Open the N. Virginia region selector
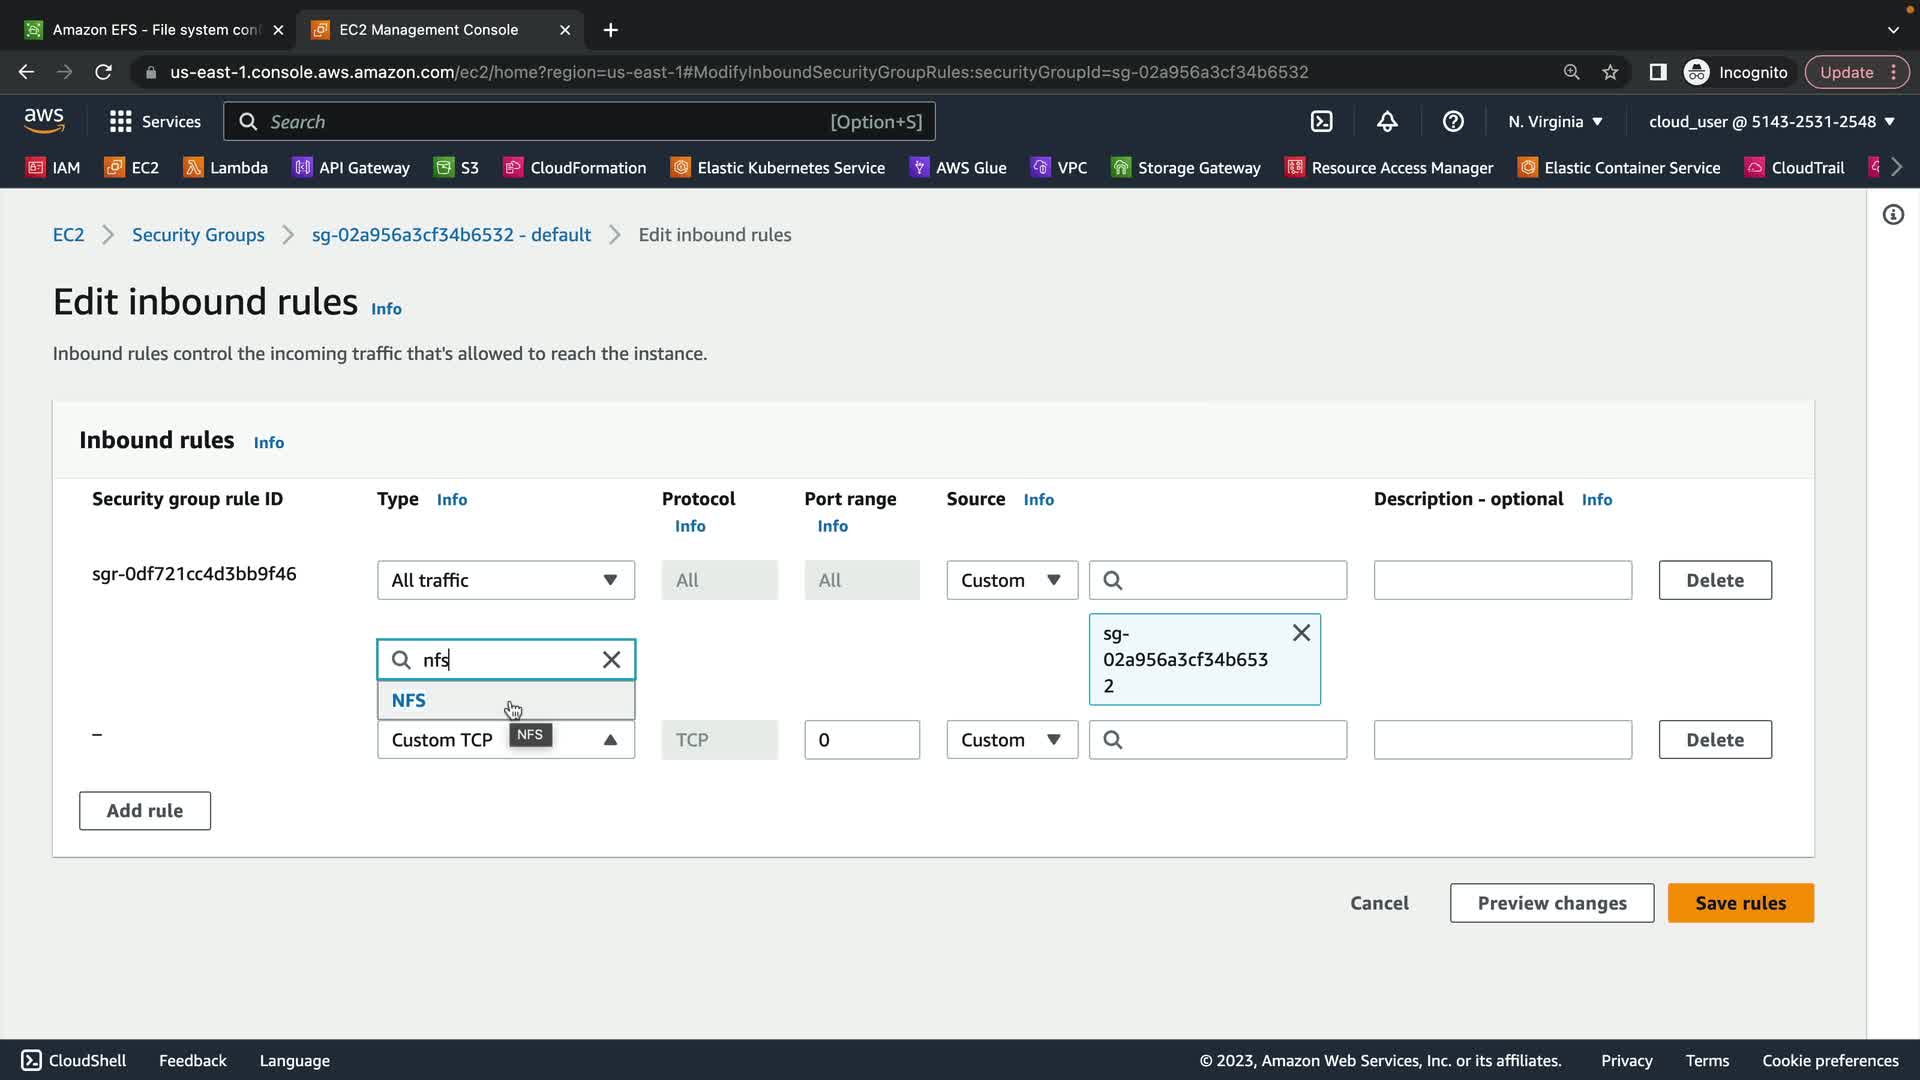Viewport: 1920px width, 1080px height. 1555,122
